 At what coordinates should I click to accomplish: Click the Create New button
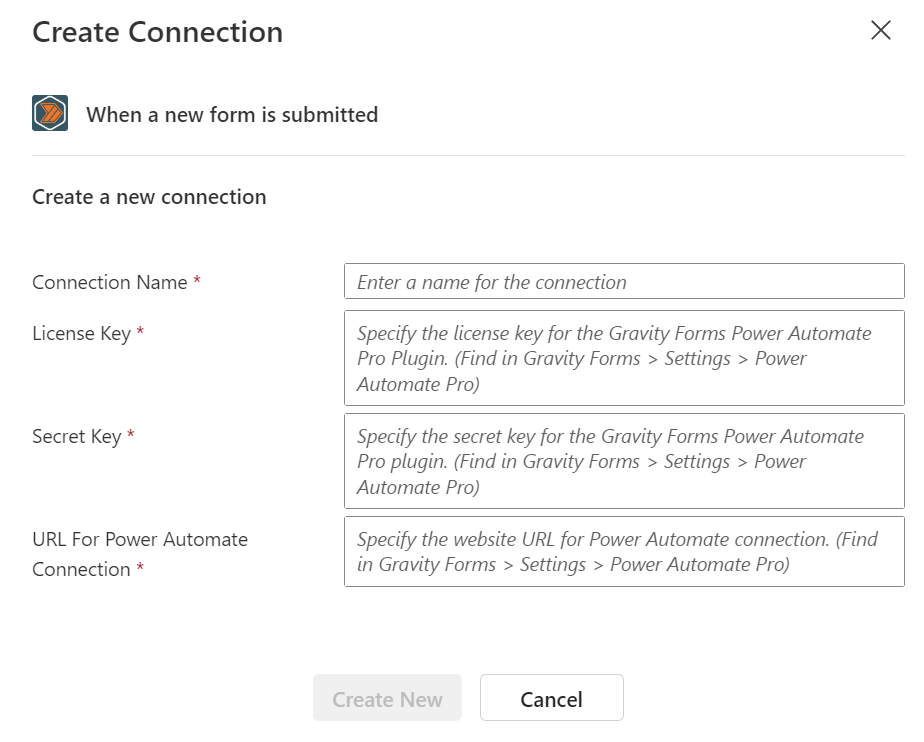(387, 698)
